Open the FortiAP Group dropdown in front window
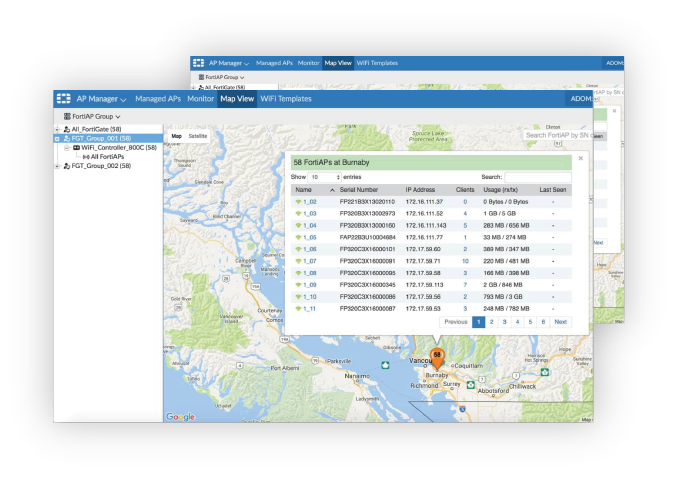Screen dimensions: 680x477 click(x=92, y=116)
